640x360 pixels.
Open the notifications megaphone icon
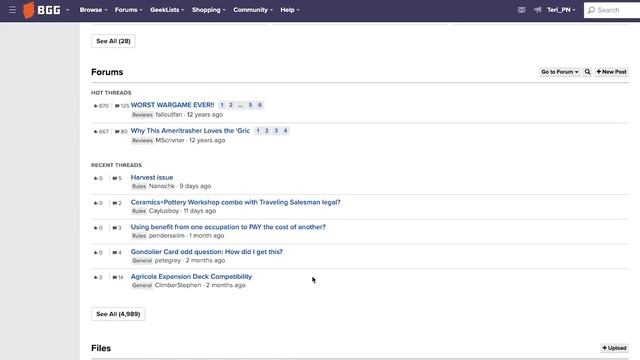[x=538, y=10]
